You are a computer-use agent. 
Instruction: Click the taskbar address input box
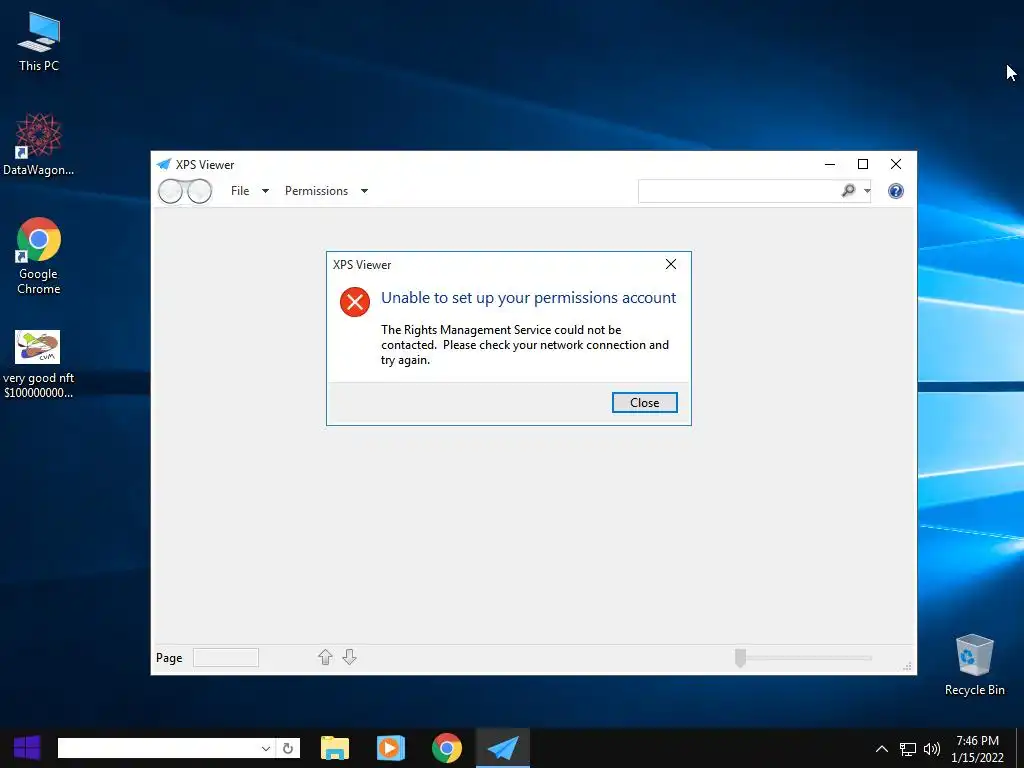pyautogui.click(x=157, y=748)
